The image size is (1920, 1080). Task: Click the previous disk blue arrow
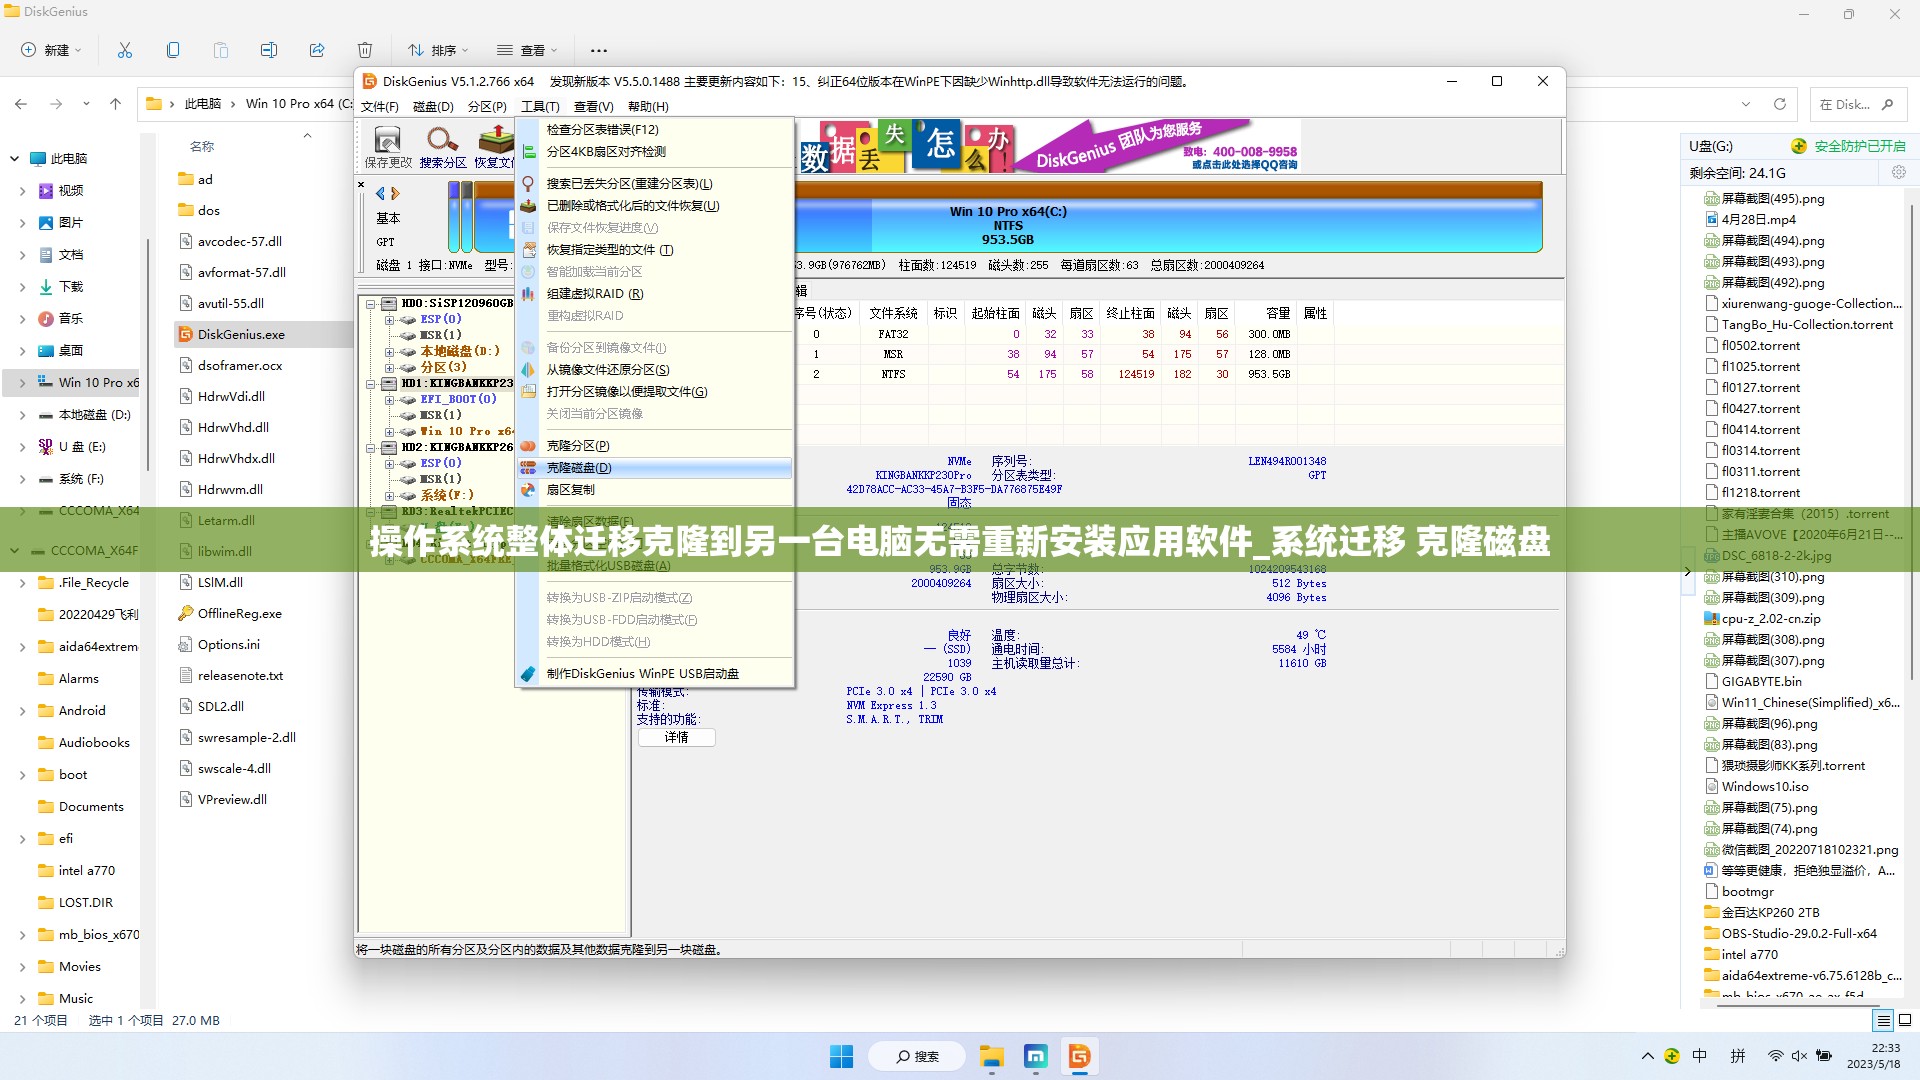(380, 193)
